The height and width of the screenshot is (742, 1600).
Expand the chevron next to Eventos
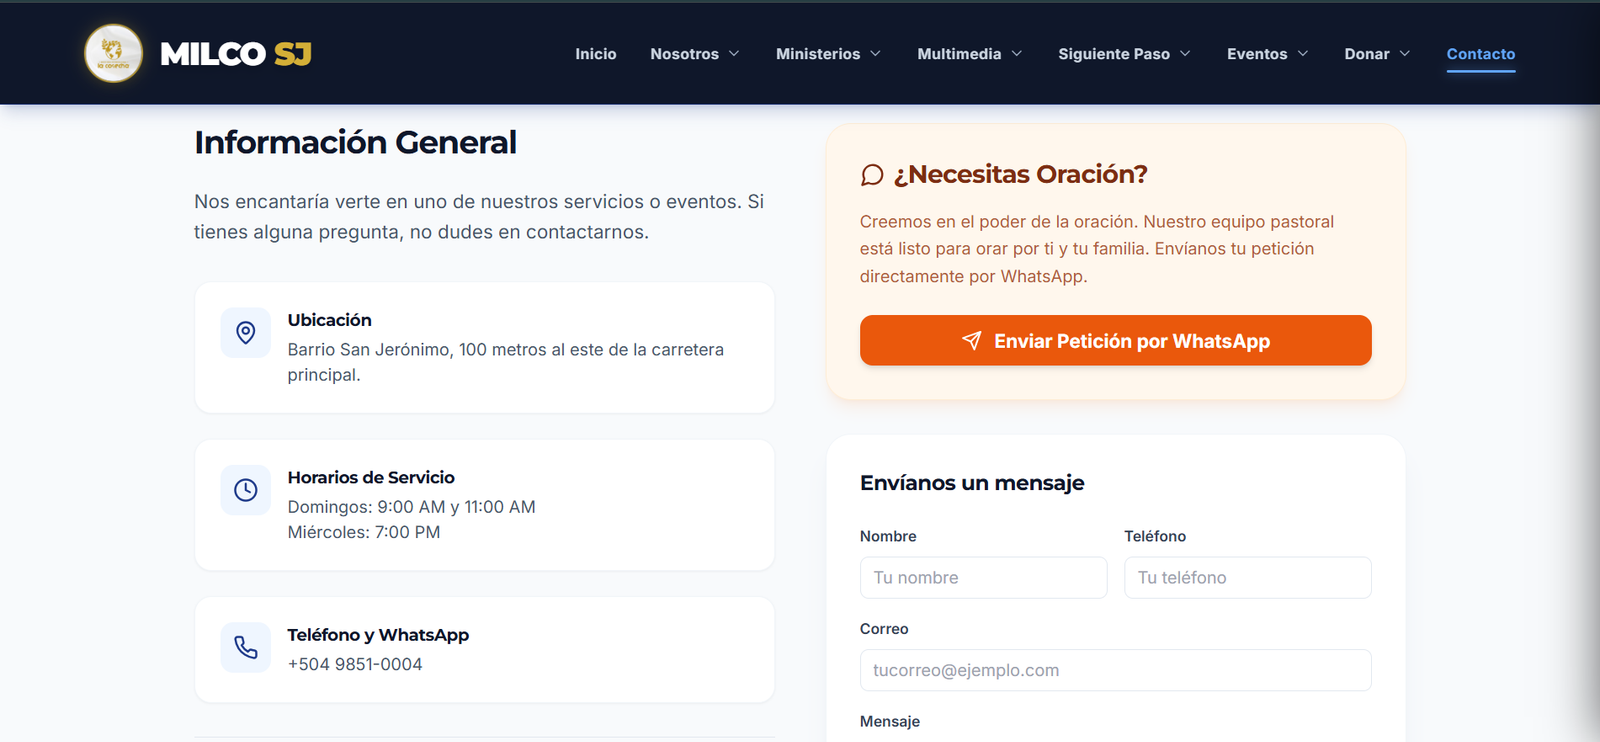point(1303,54)
